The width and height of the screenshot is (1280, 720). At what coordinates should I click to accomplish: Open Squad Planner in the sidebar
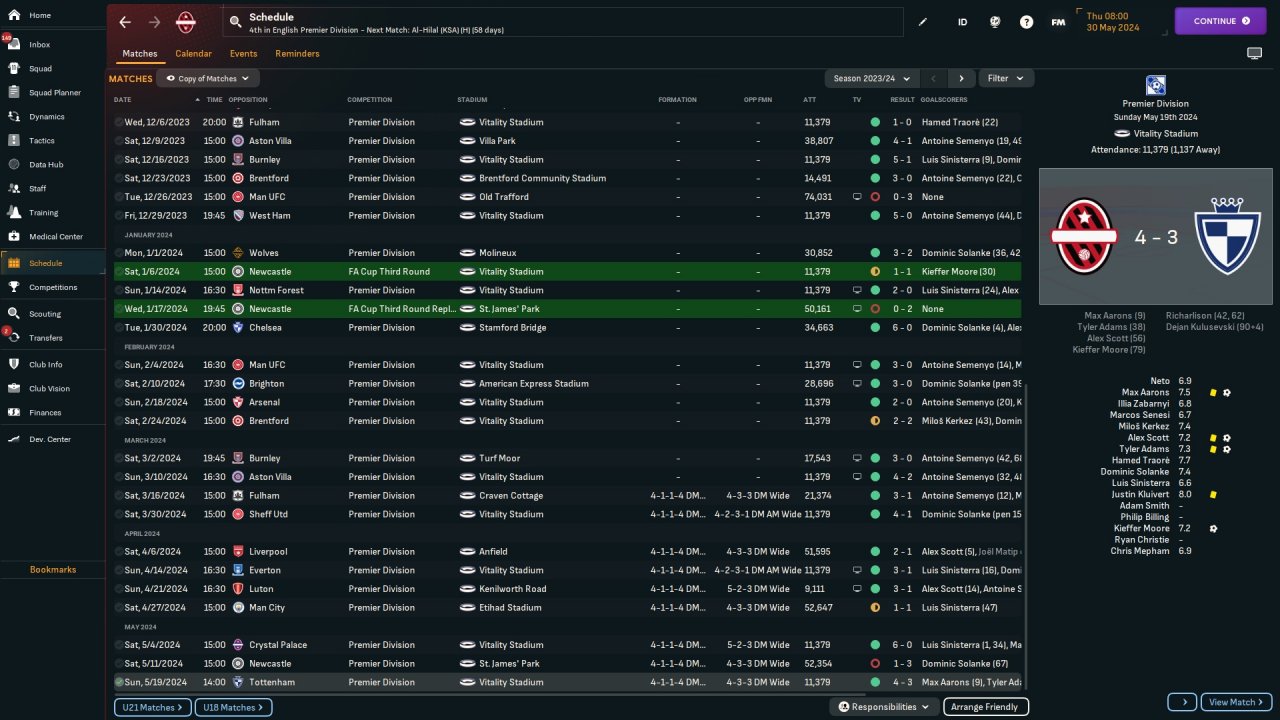52,92
